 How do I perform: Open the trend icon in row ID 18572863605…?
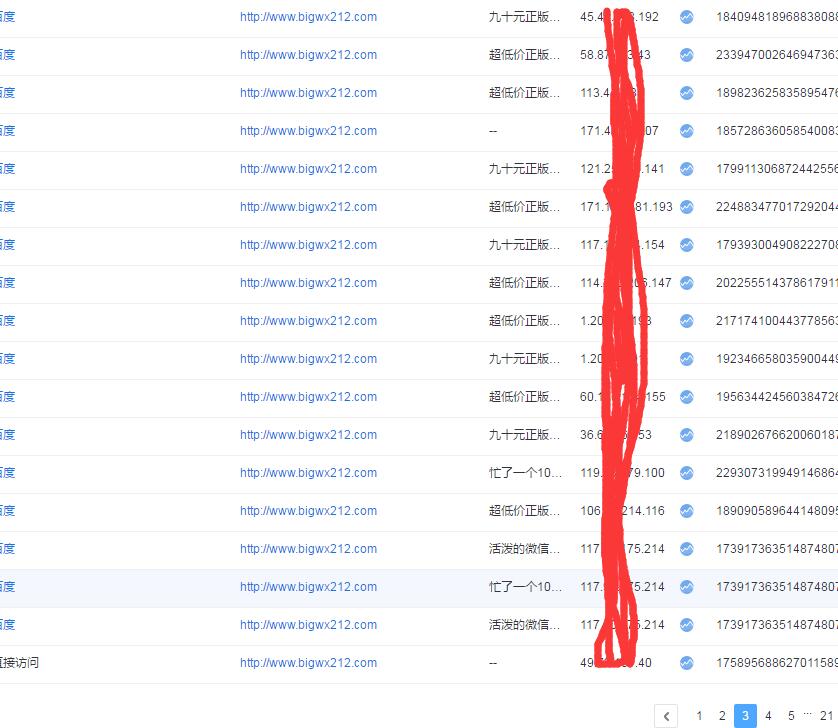[687, 131]
